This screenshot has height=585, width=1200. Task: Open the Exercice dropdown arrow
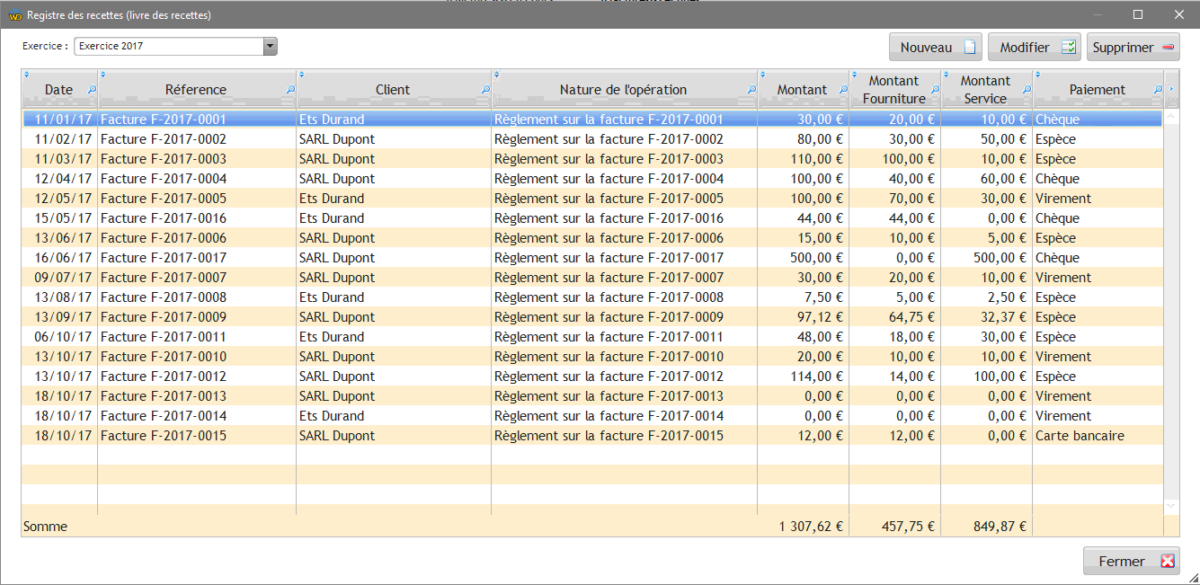[x=269, y=46]
